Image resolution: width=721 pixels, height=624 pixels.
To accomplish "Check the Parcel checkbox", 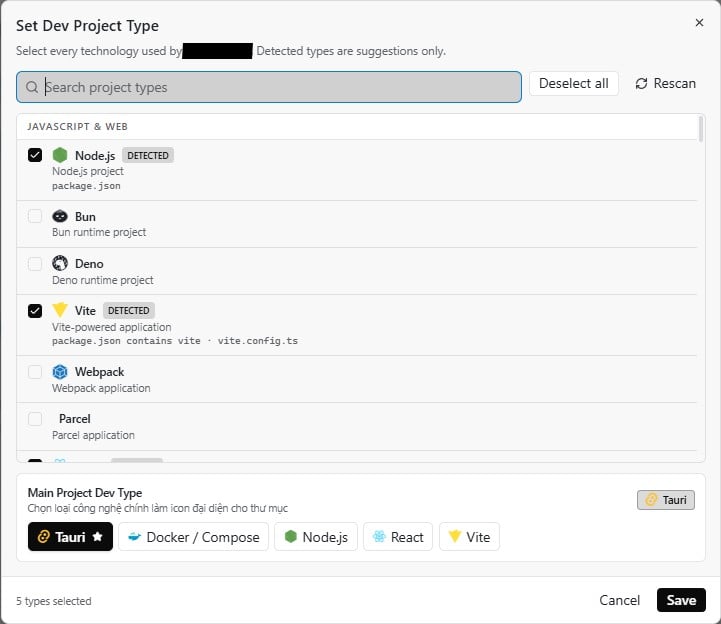I will pos(35,419).
